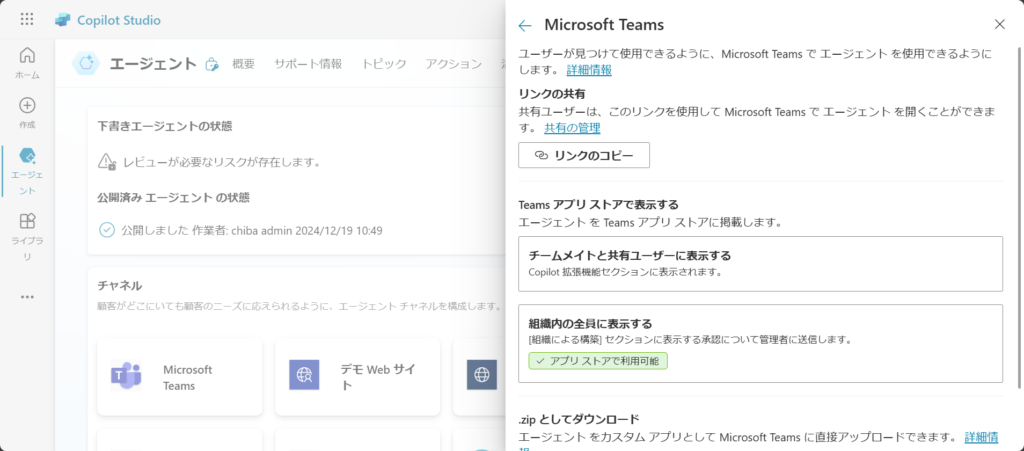The image size is (1024, 451).
Task: Open the デモ Web サイト channel card
Action: tap(357, 377)
